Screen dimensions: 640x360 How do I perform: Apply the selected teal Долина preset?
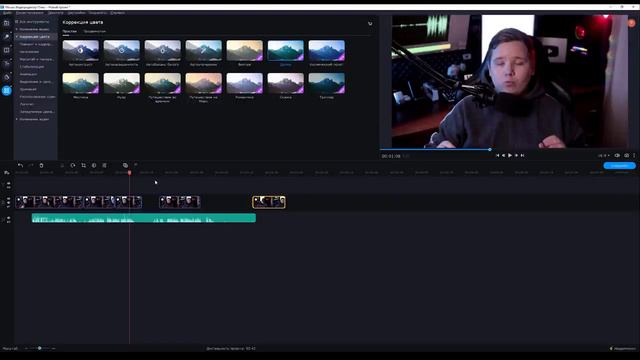point(286,51)
